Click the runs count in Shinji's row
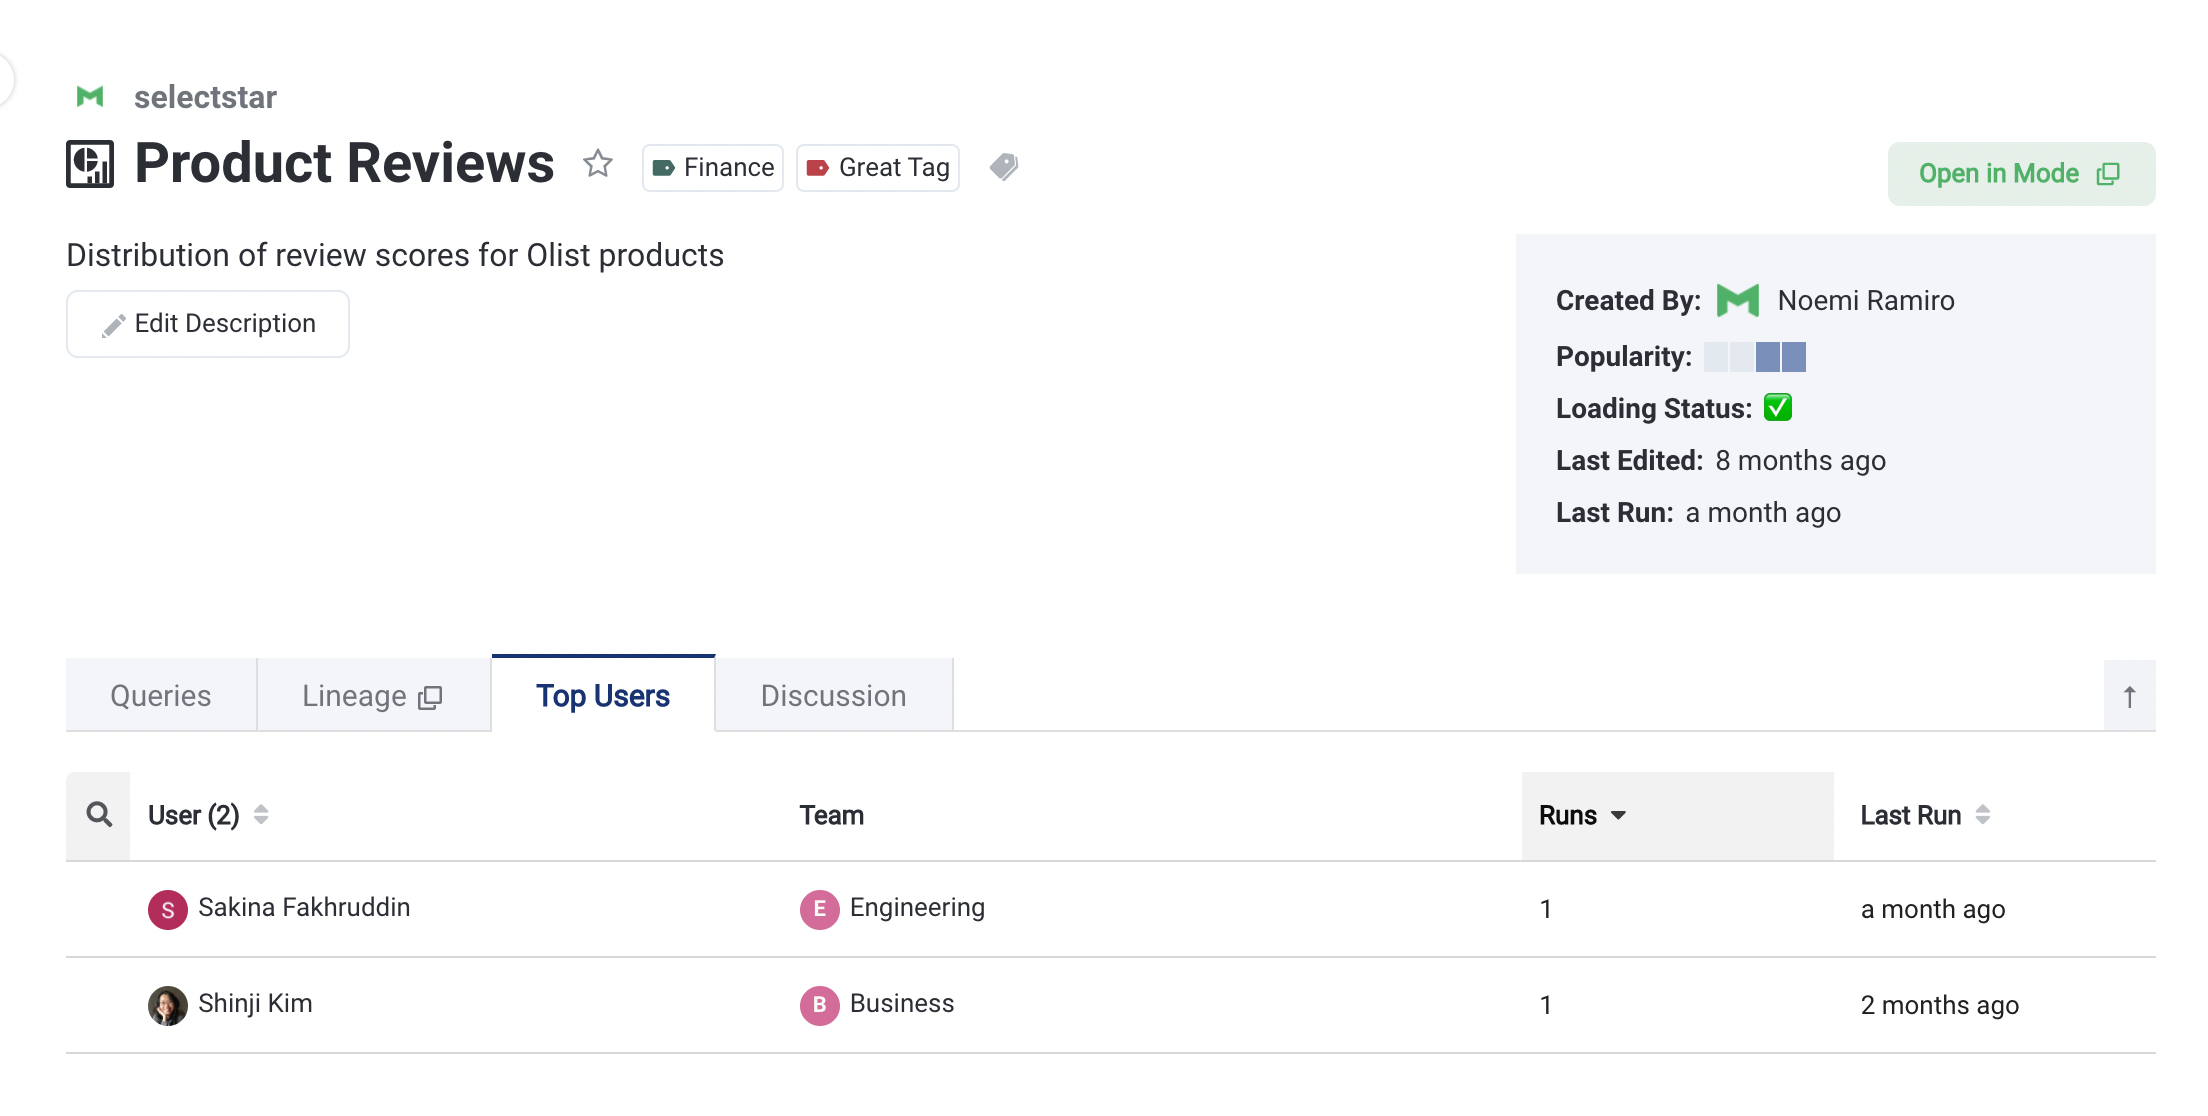 point(1546,1005)
